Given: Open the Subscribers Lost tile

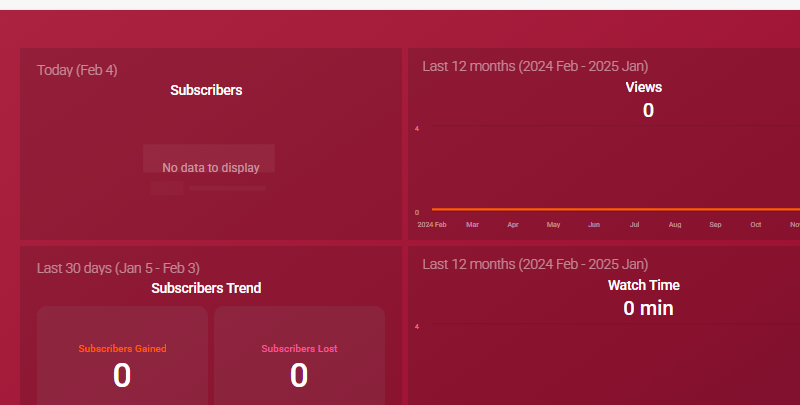Looking at the screenshot, I should [299, 356].
